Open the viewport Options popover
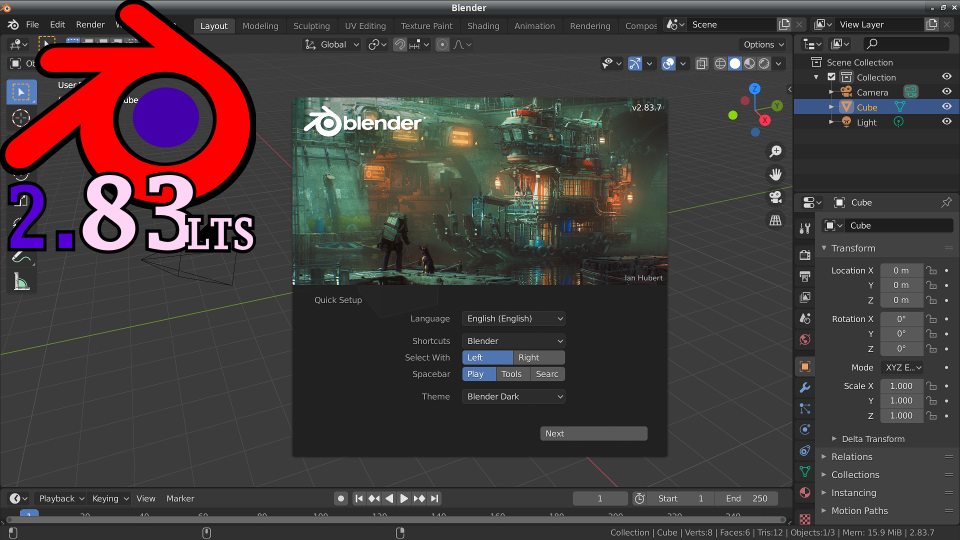The width and height of the screenshot is (960, 540). click(x=763, y=44)
